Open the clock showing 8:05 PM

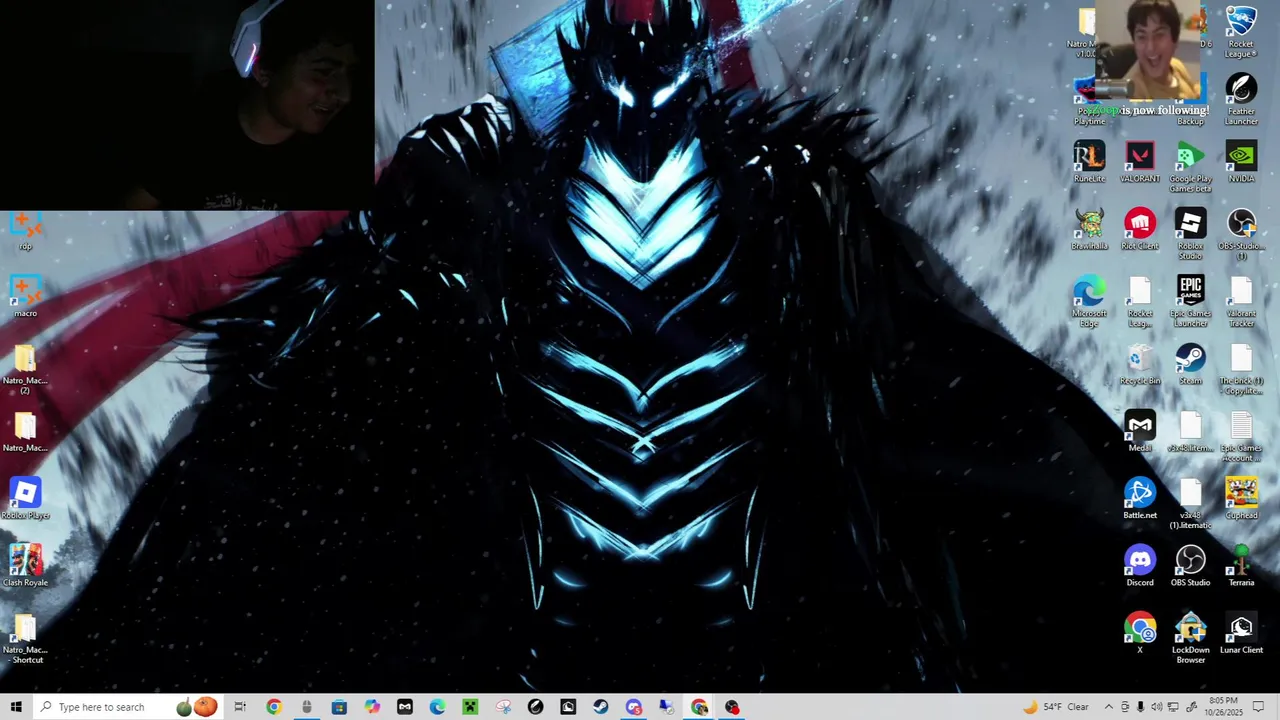(1223, 707)
